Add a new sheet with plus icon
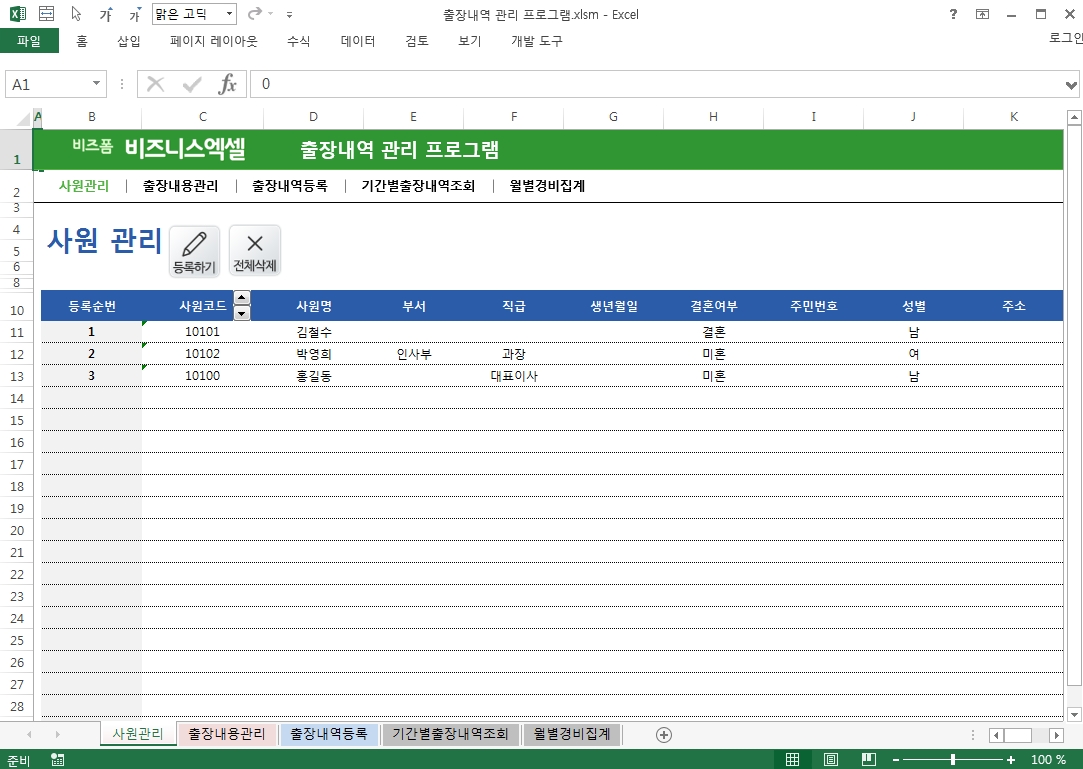 663,734
